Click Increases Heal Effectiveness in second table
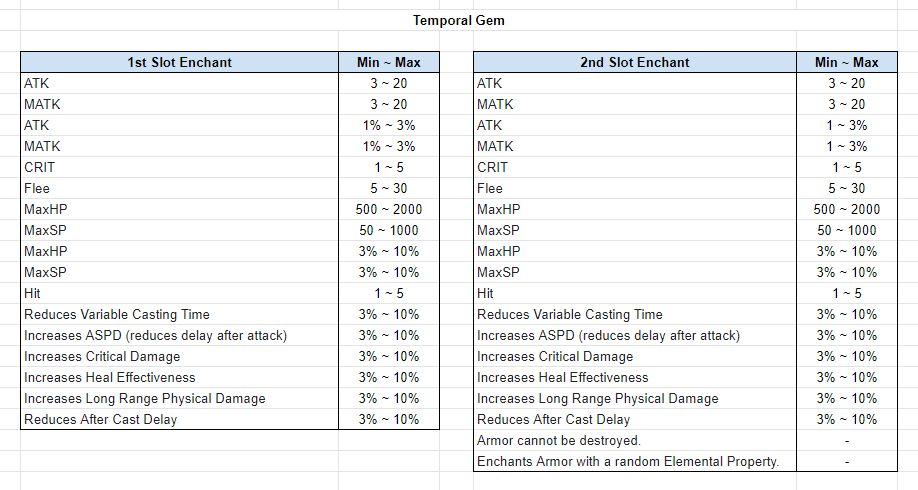 coord(635,378)
